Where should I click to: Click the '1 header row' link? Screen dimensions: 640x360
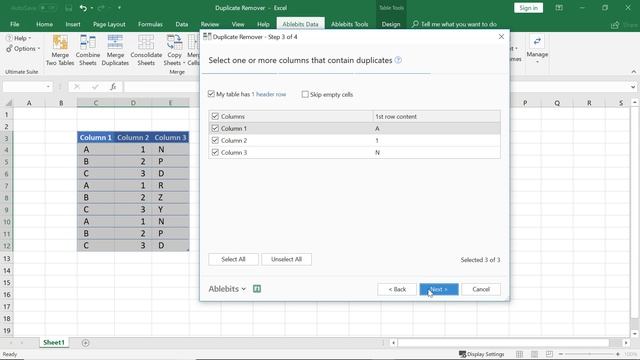coord(269,94)
